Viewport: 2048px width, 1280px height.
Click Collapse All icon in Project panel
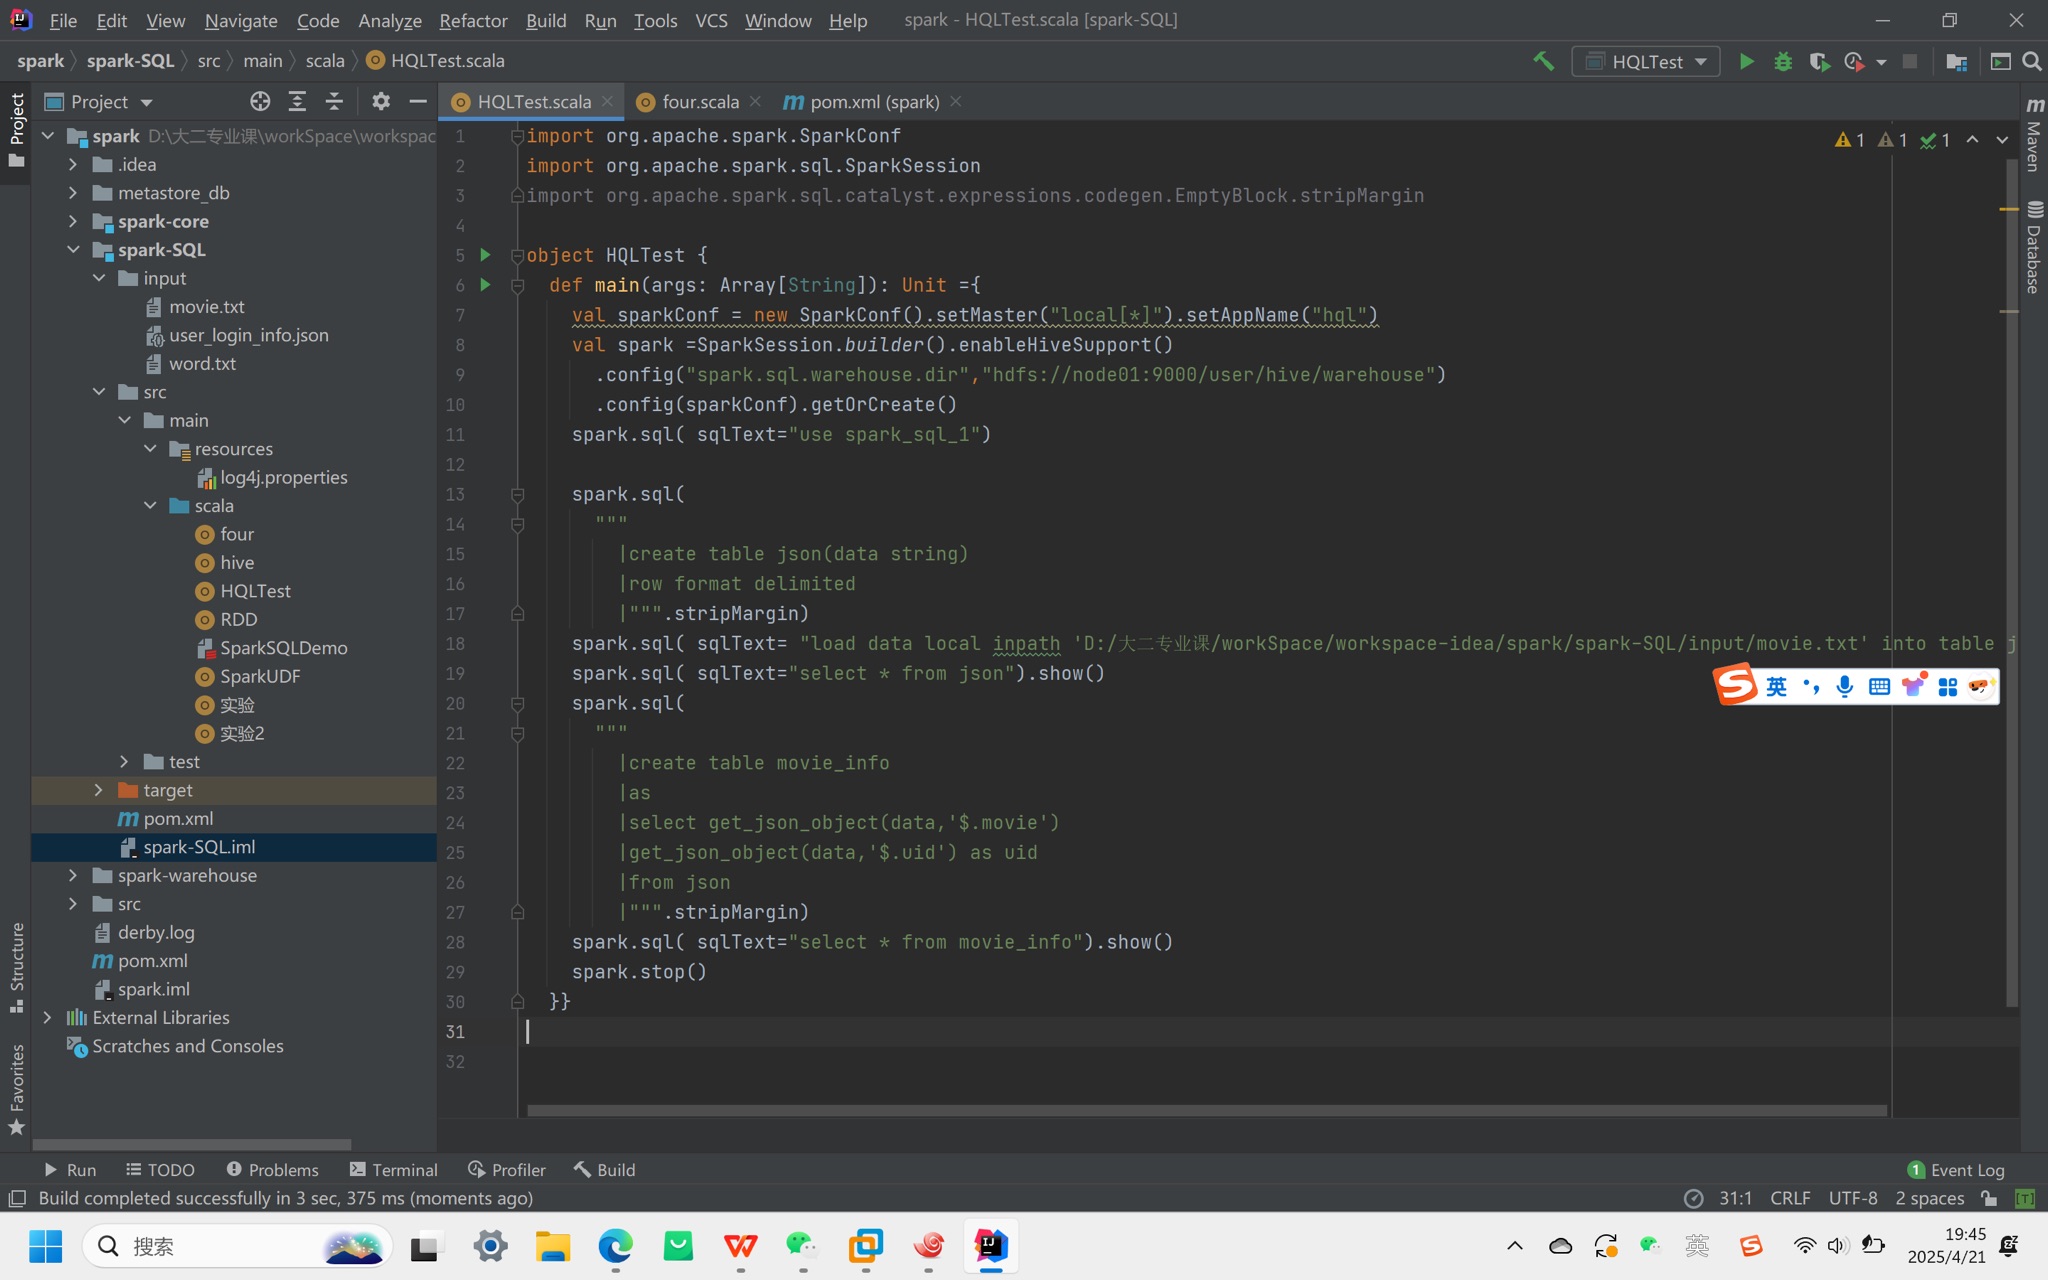point(334,101)
